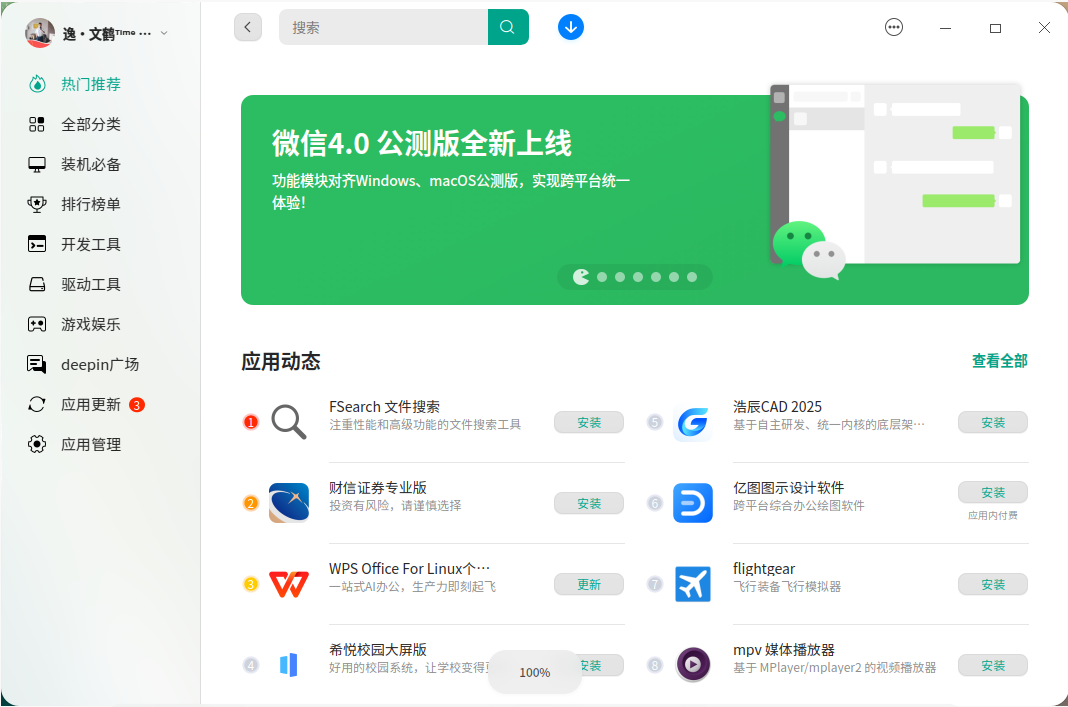Open the blue downloads manager icon

coord(571,27)
